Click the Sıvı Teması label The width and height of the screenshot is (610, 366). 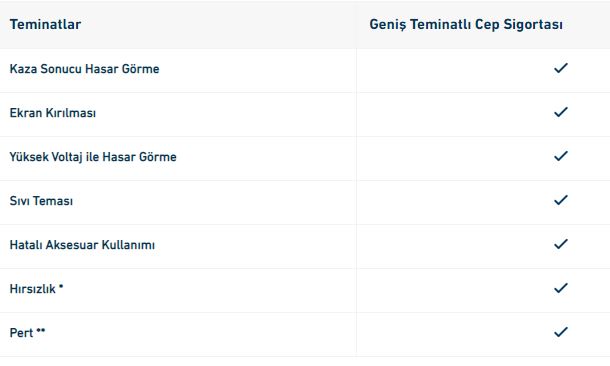click(x=41, y=201)
